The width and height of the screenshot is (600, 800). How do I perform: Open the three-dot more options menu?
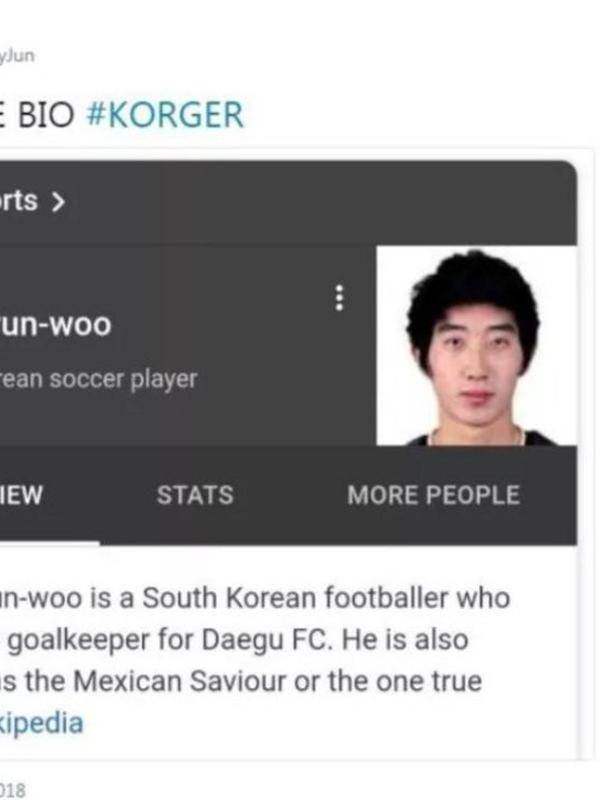(x=339, y=298)
